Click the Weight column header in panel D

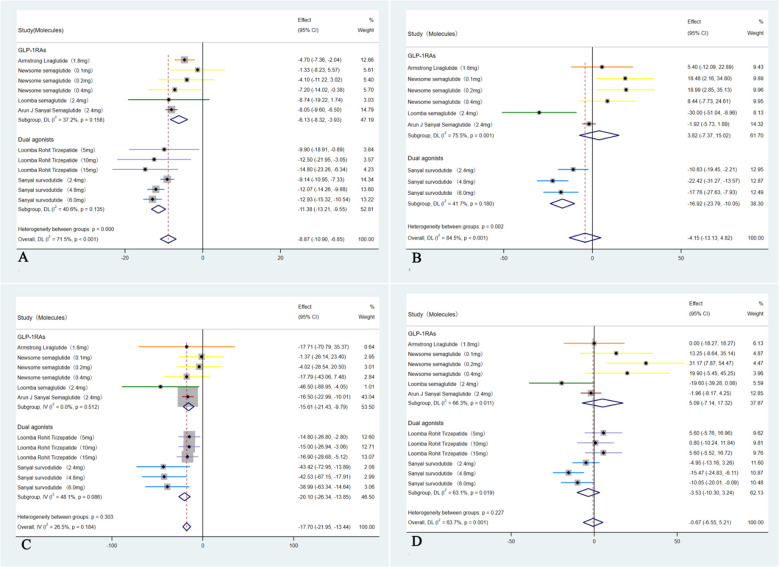755,314
